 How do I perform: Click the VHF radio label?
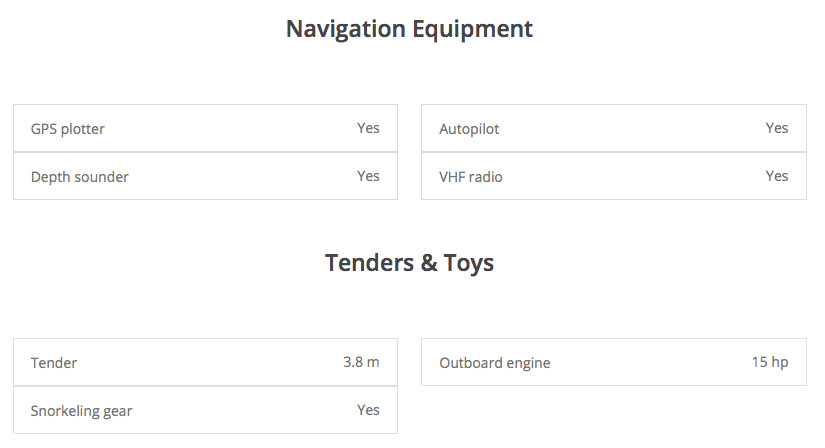click(471, 177)
